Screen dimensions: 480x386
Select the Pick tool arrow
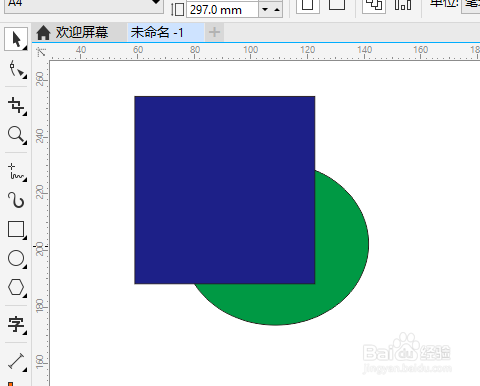point(16,39)
